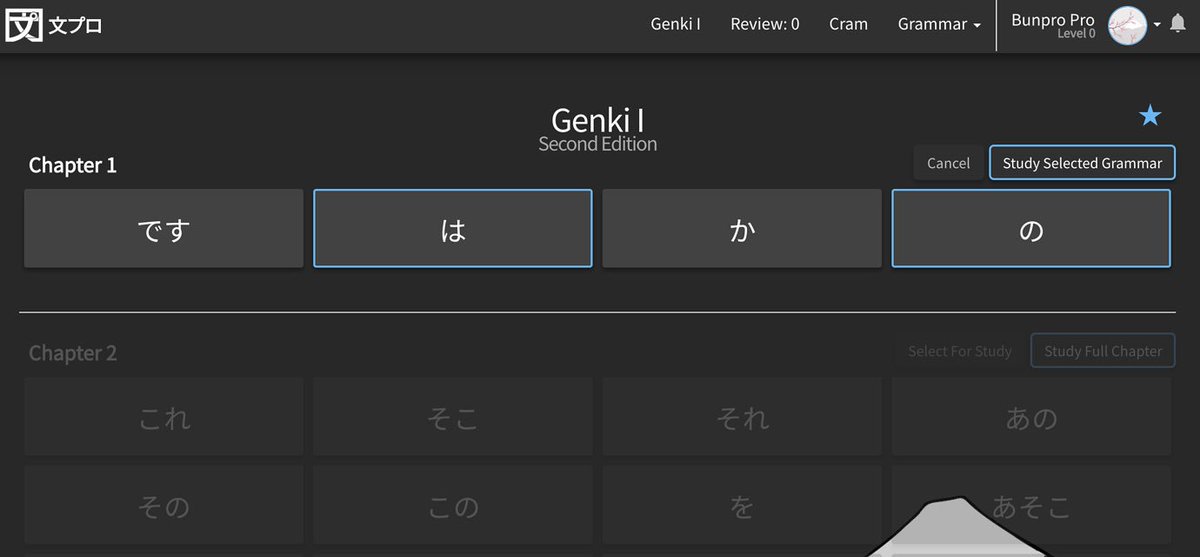
Task: Open the これ grammar tile
Action: 164,417
